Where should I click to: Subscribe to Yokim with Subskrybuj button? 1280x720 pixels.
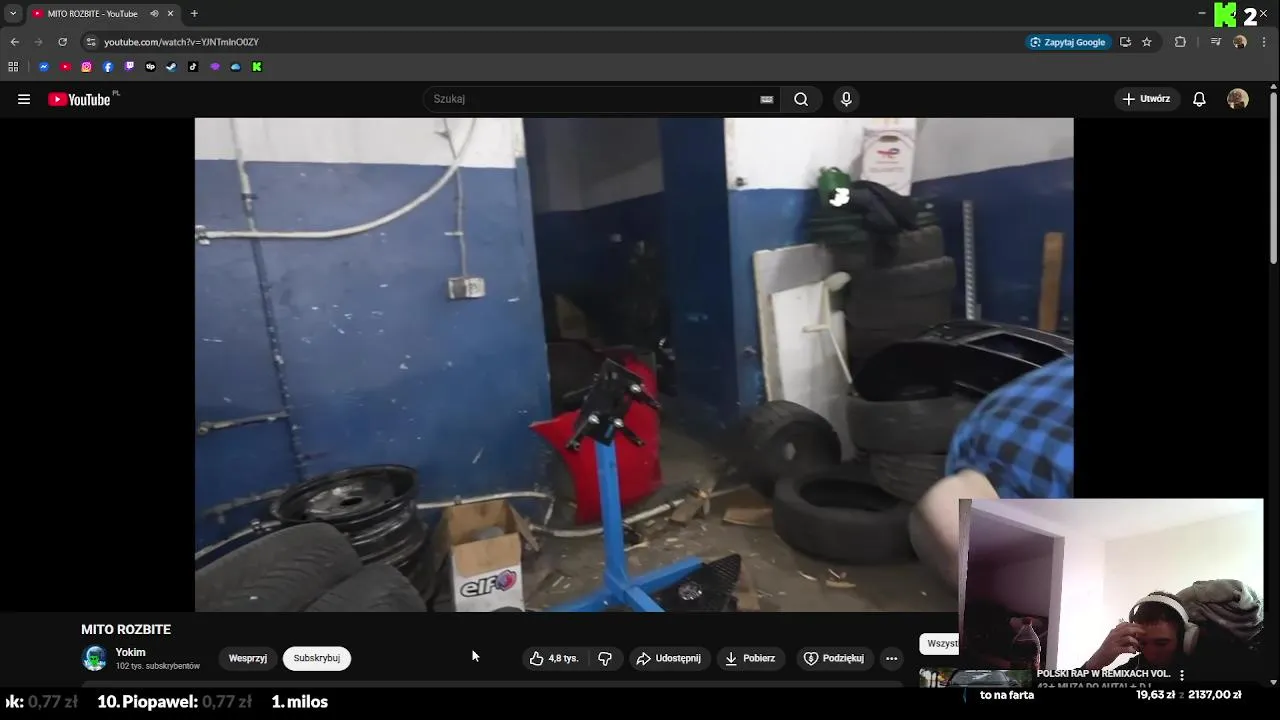(x=317, y=658)
